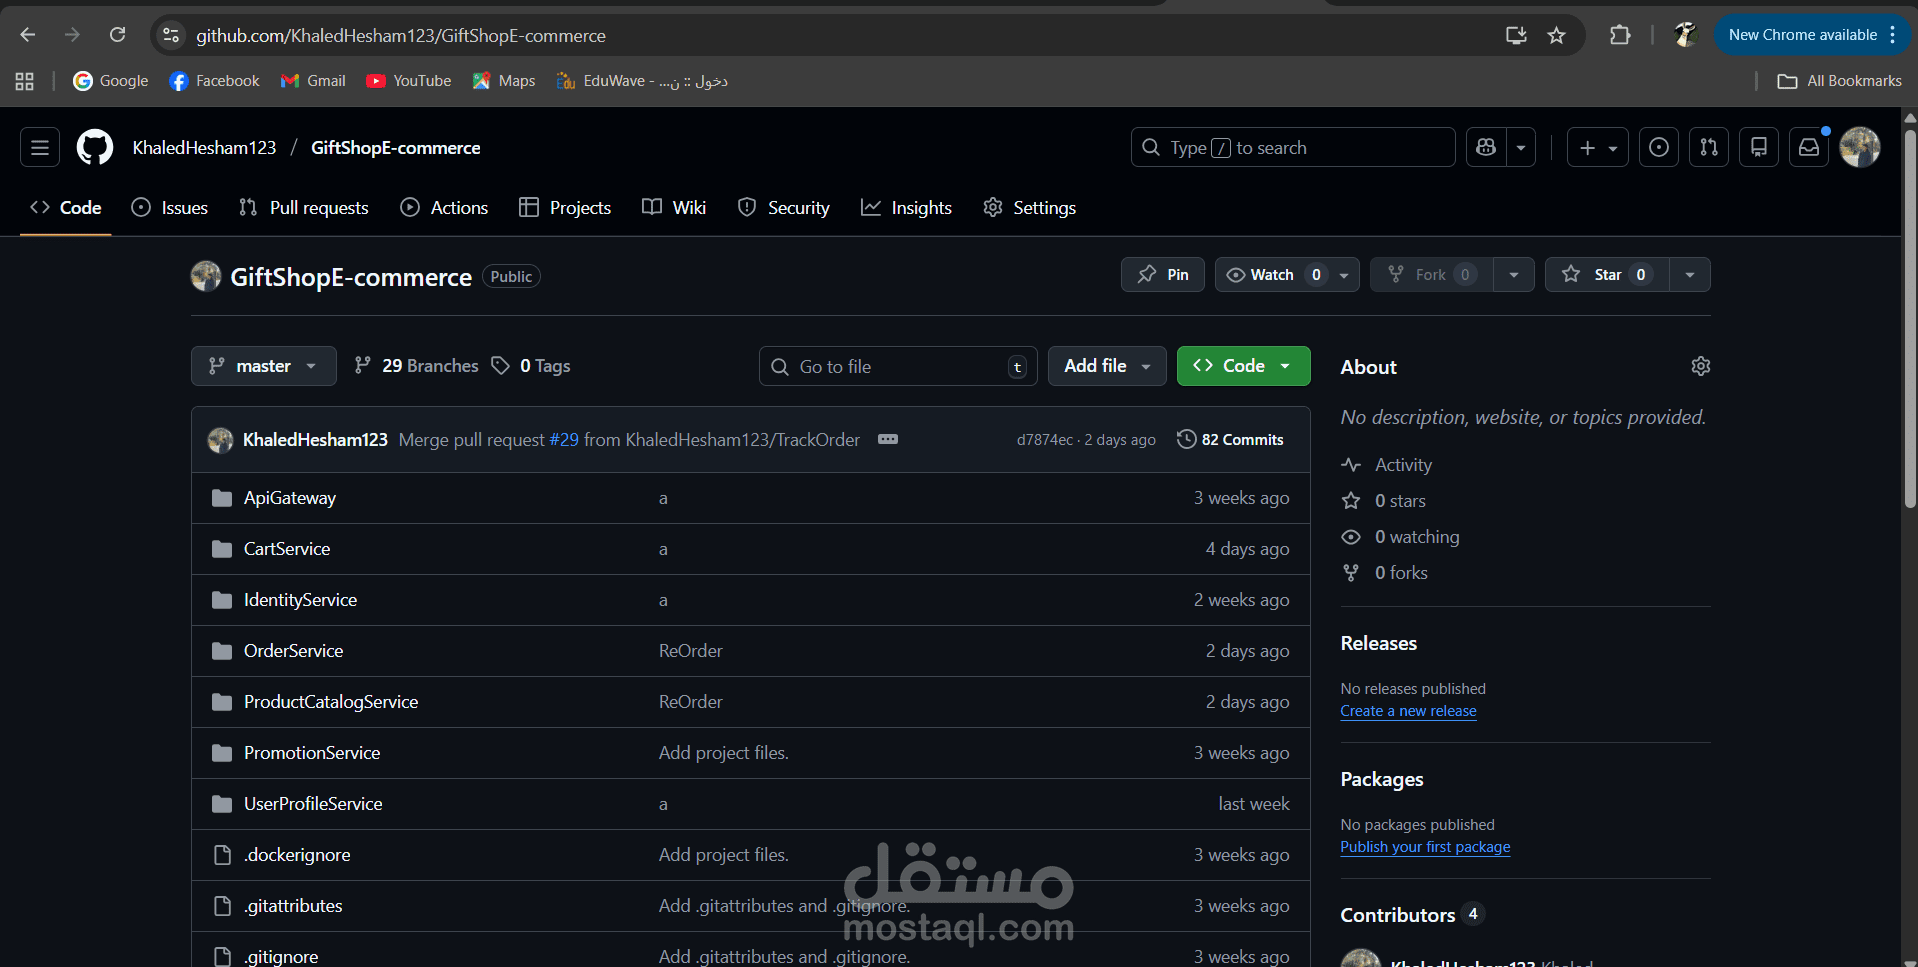Open the repository settings gear in About section
Viewport: 1918px width, 967px height.
click(x=1700, y=366)
